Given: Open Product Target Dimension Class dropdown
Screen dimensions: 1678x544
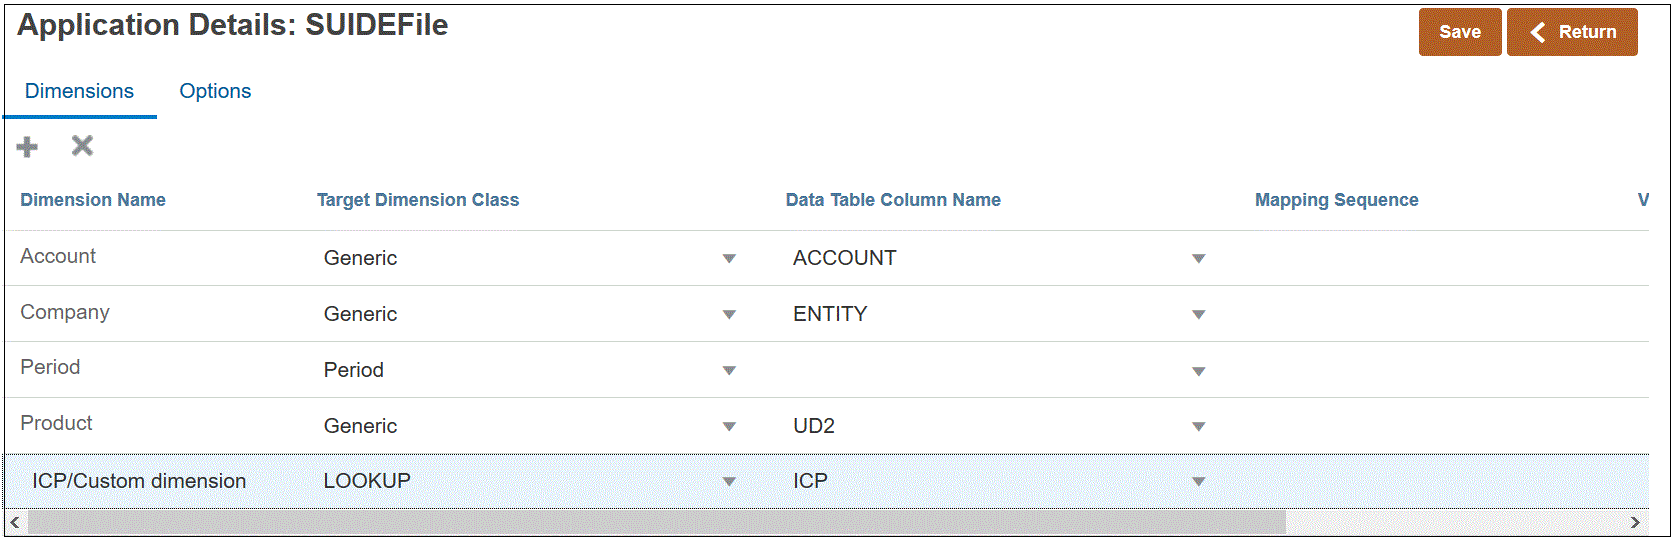Looking at the screenshot, I should click(x=729, y=427).
